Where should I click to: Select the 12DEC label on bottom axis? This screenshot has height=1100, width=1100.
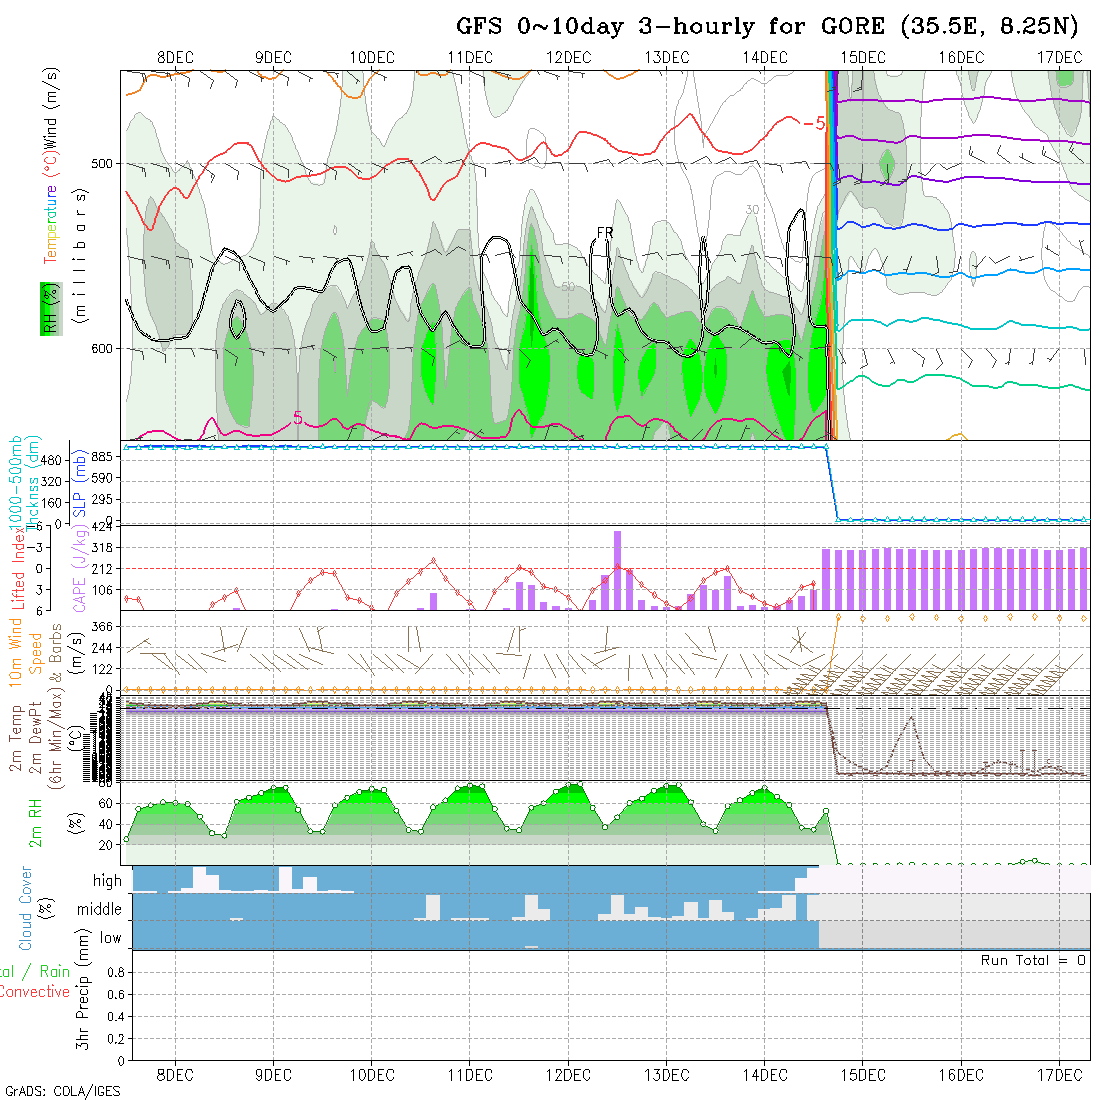point(568,1074)
